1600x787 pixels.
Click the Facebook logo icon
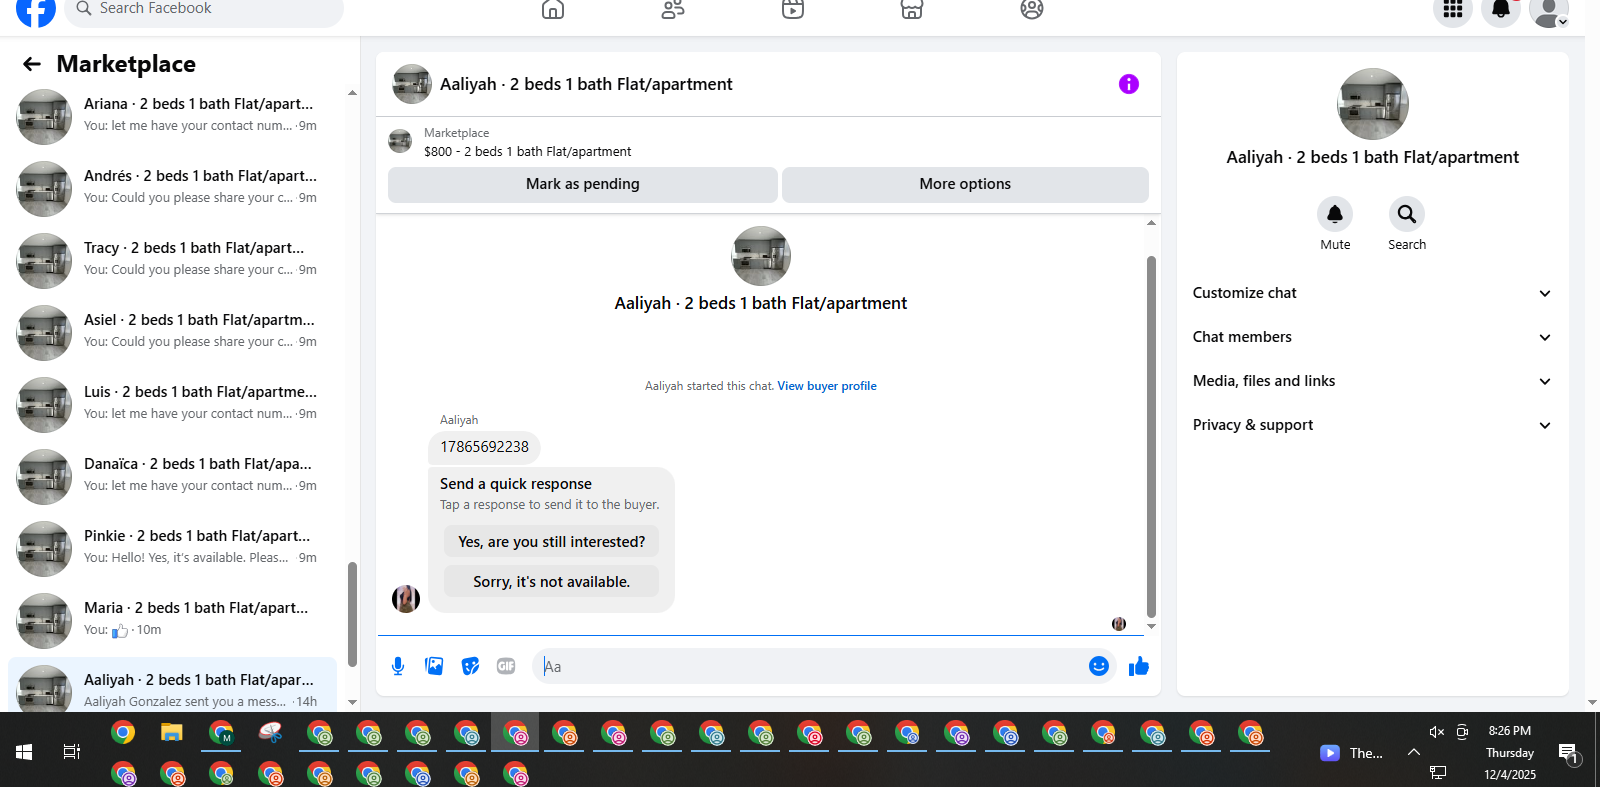tap(36, 10)
